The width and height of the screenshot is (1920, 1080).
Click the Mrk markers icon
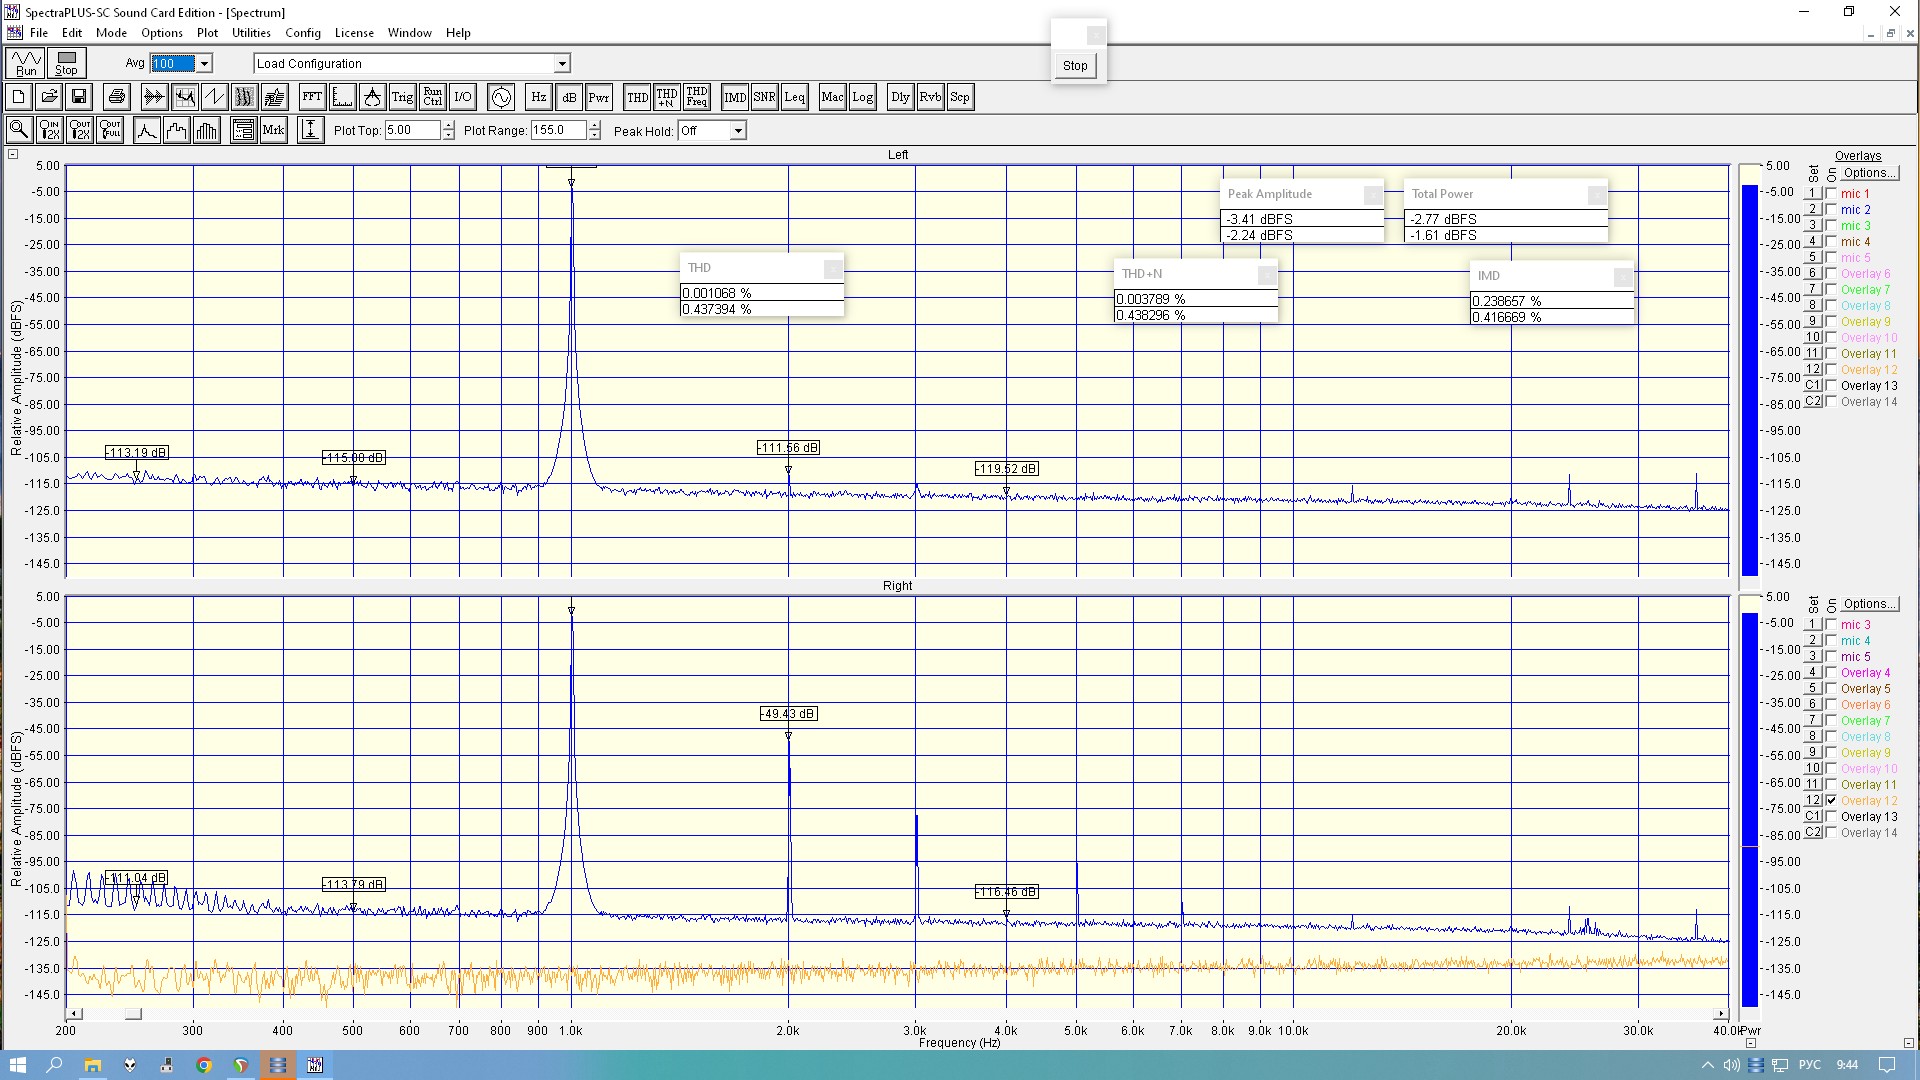(x=273, y=130)
